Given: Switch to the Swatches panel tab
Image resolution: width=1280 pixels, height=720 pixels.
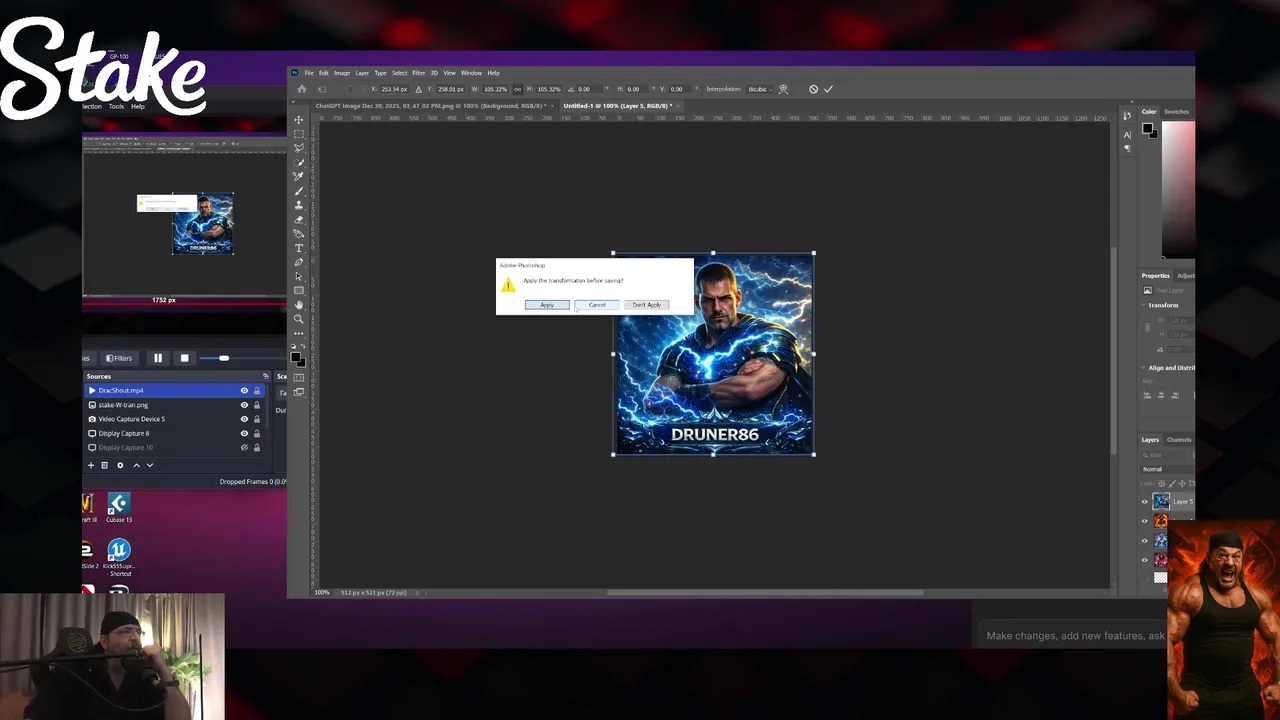Looking at the screenshot, I should coord(1176,112).
